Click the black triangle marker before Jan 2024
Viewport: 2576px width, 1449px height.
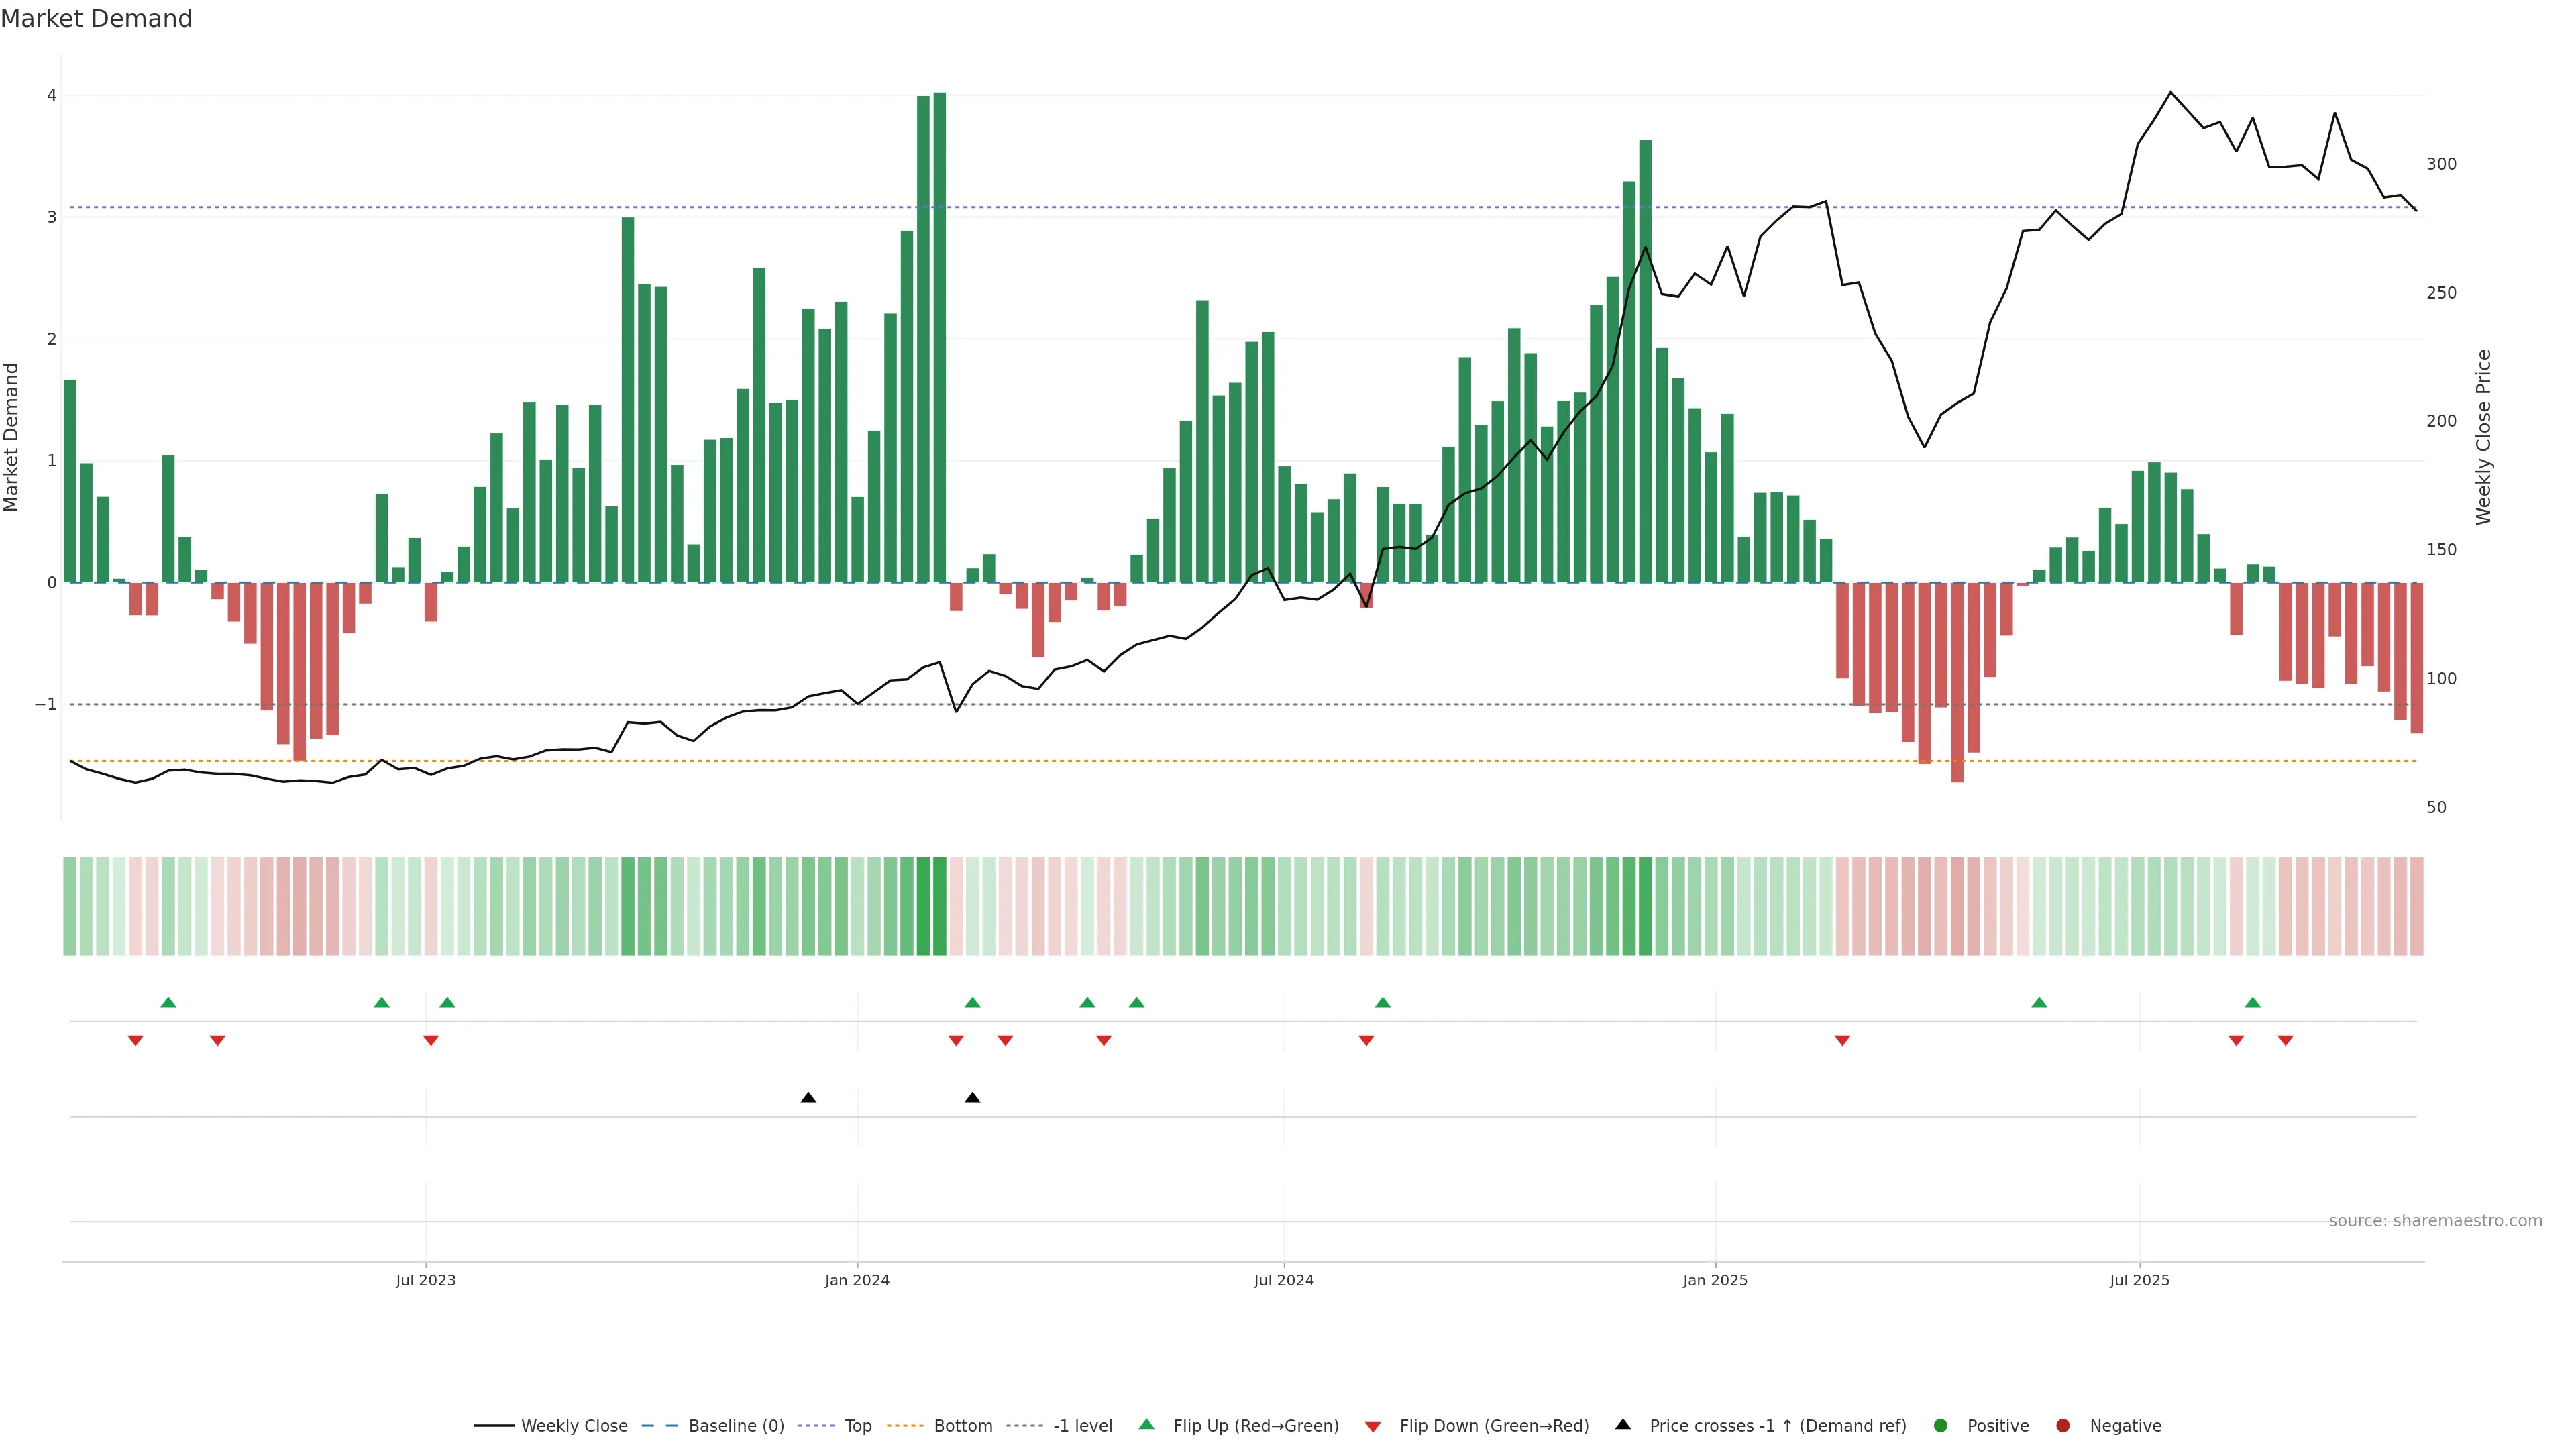(808, 1098)
